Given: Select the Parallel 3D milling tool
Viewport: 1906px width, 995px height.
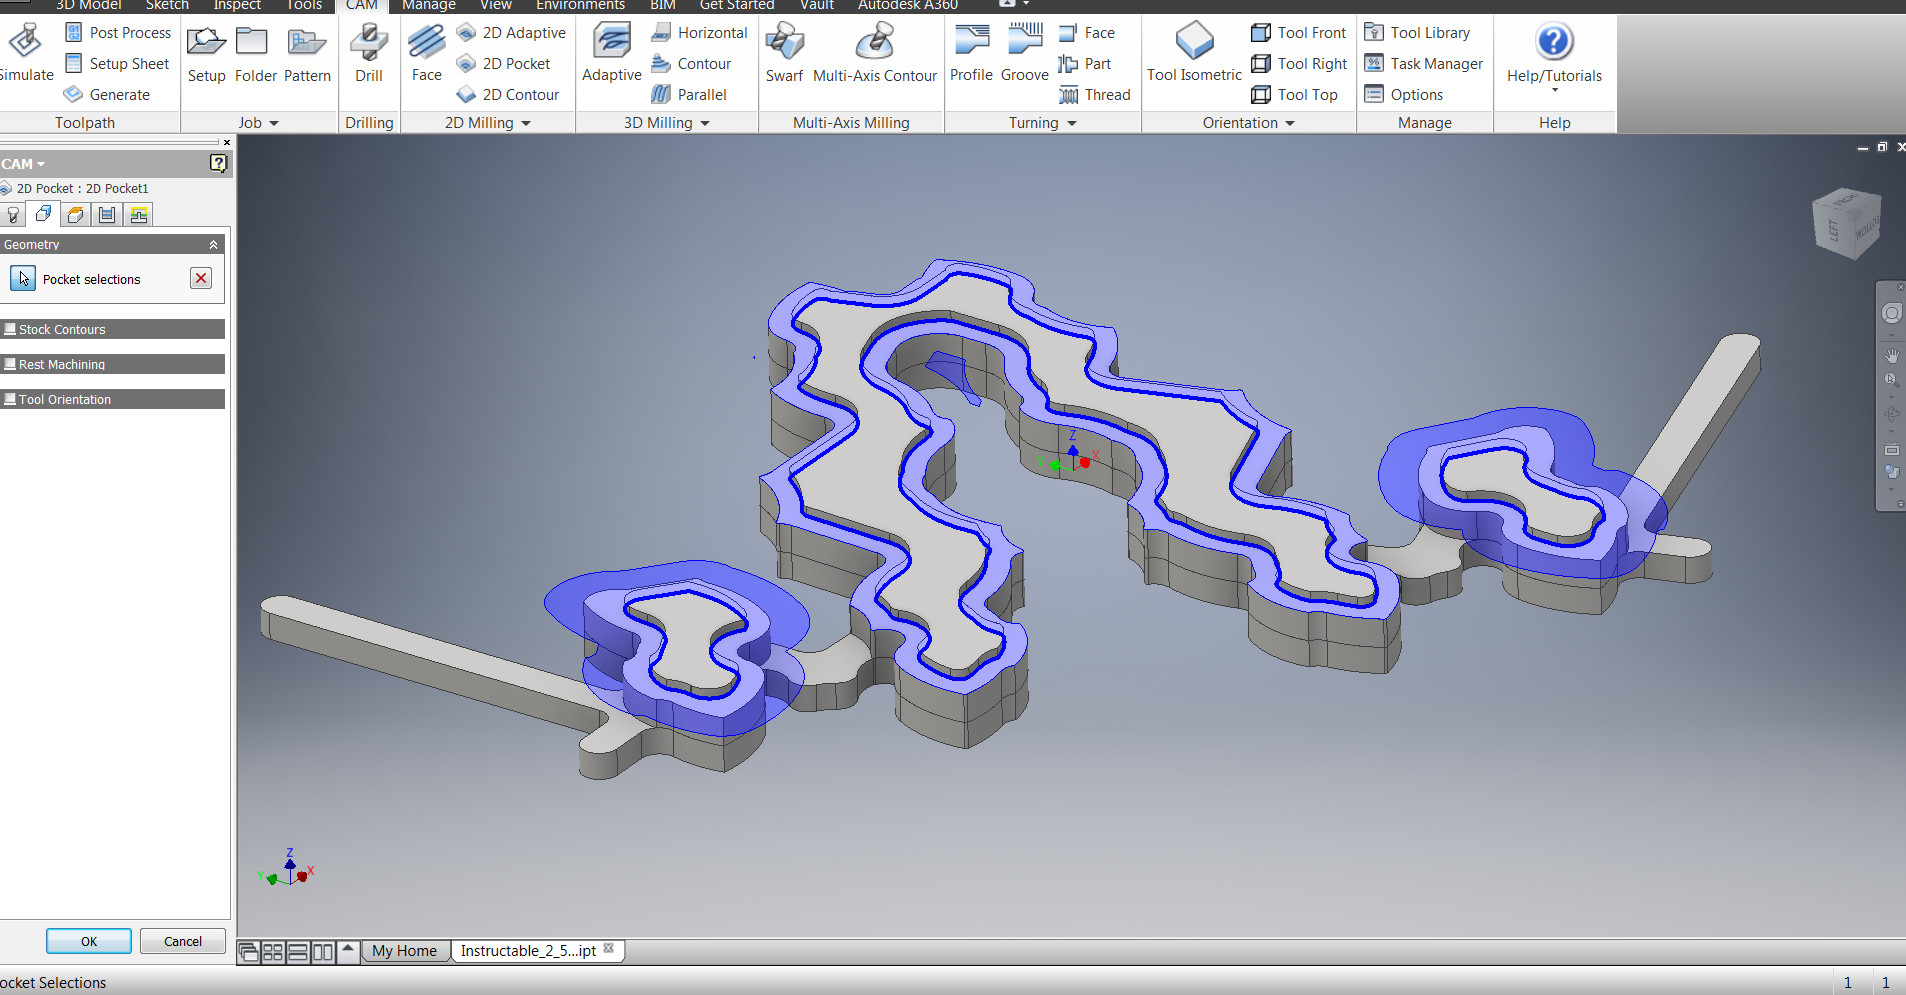Looking at the screenshot, I should [x=688, y=94].
